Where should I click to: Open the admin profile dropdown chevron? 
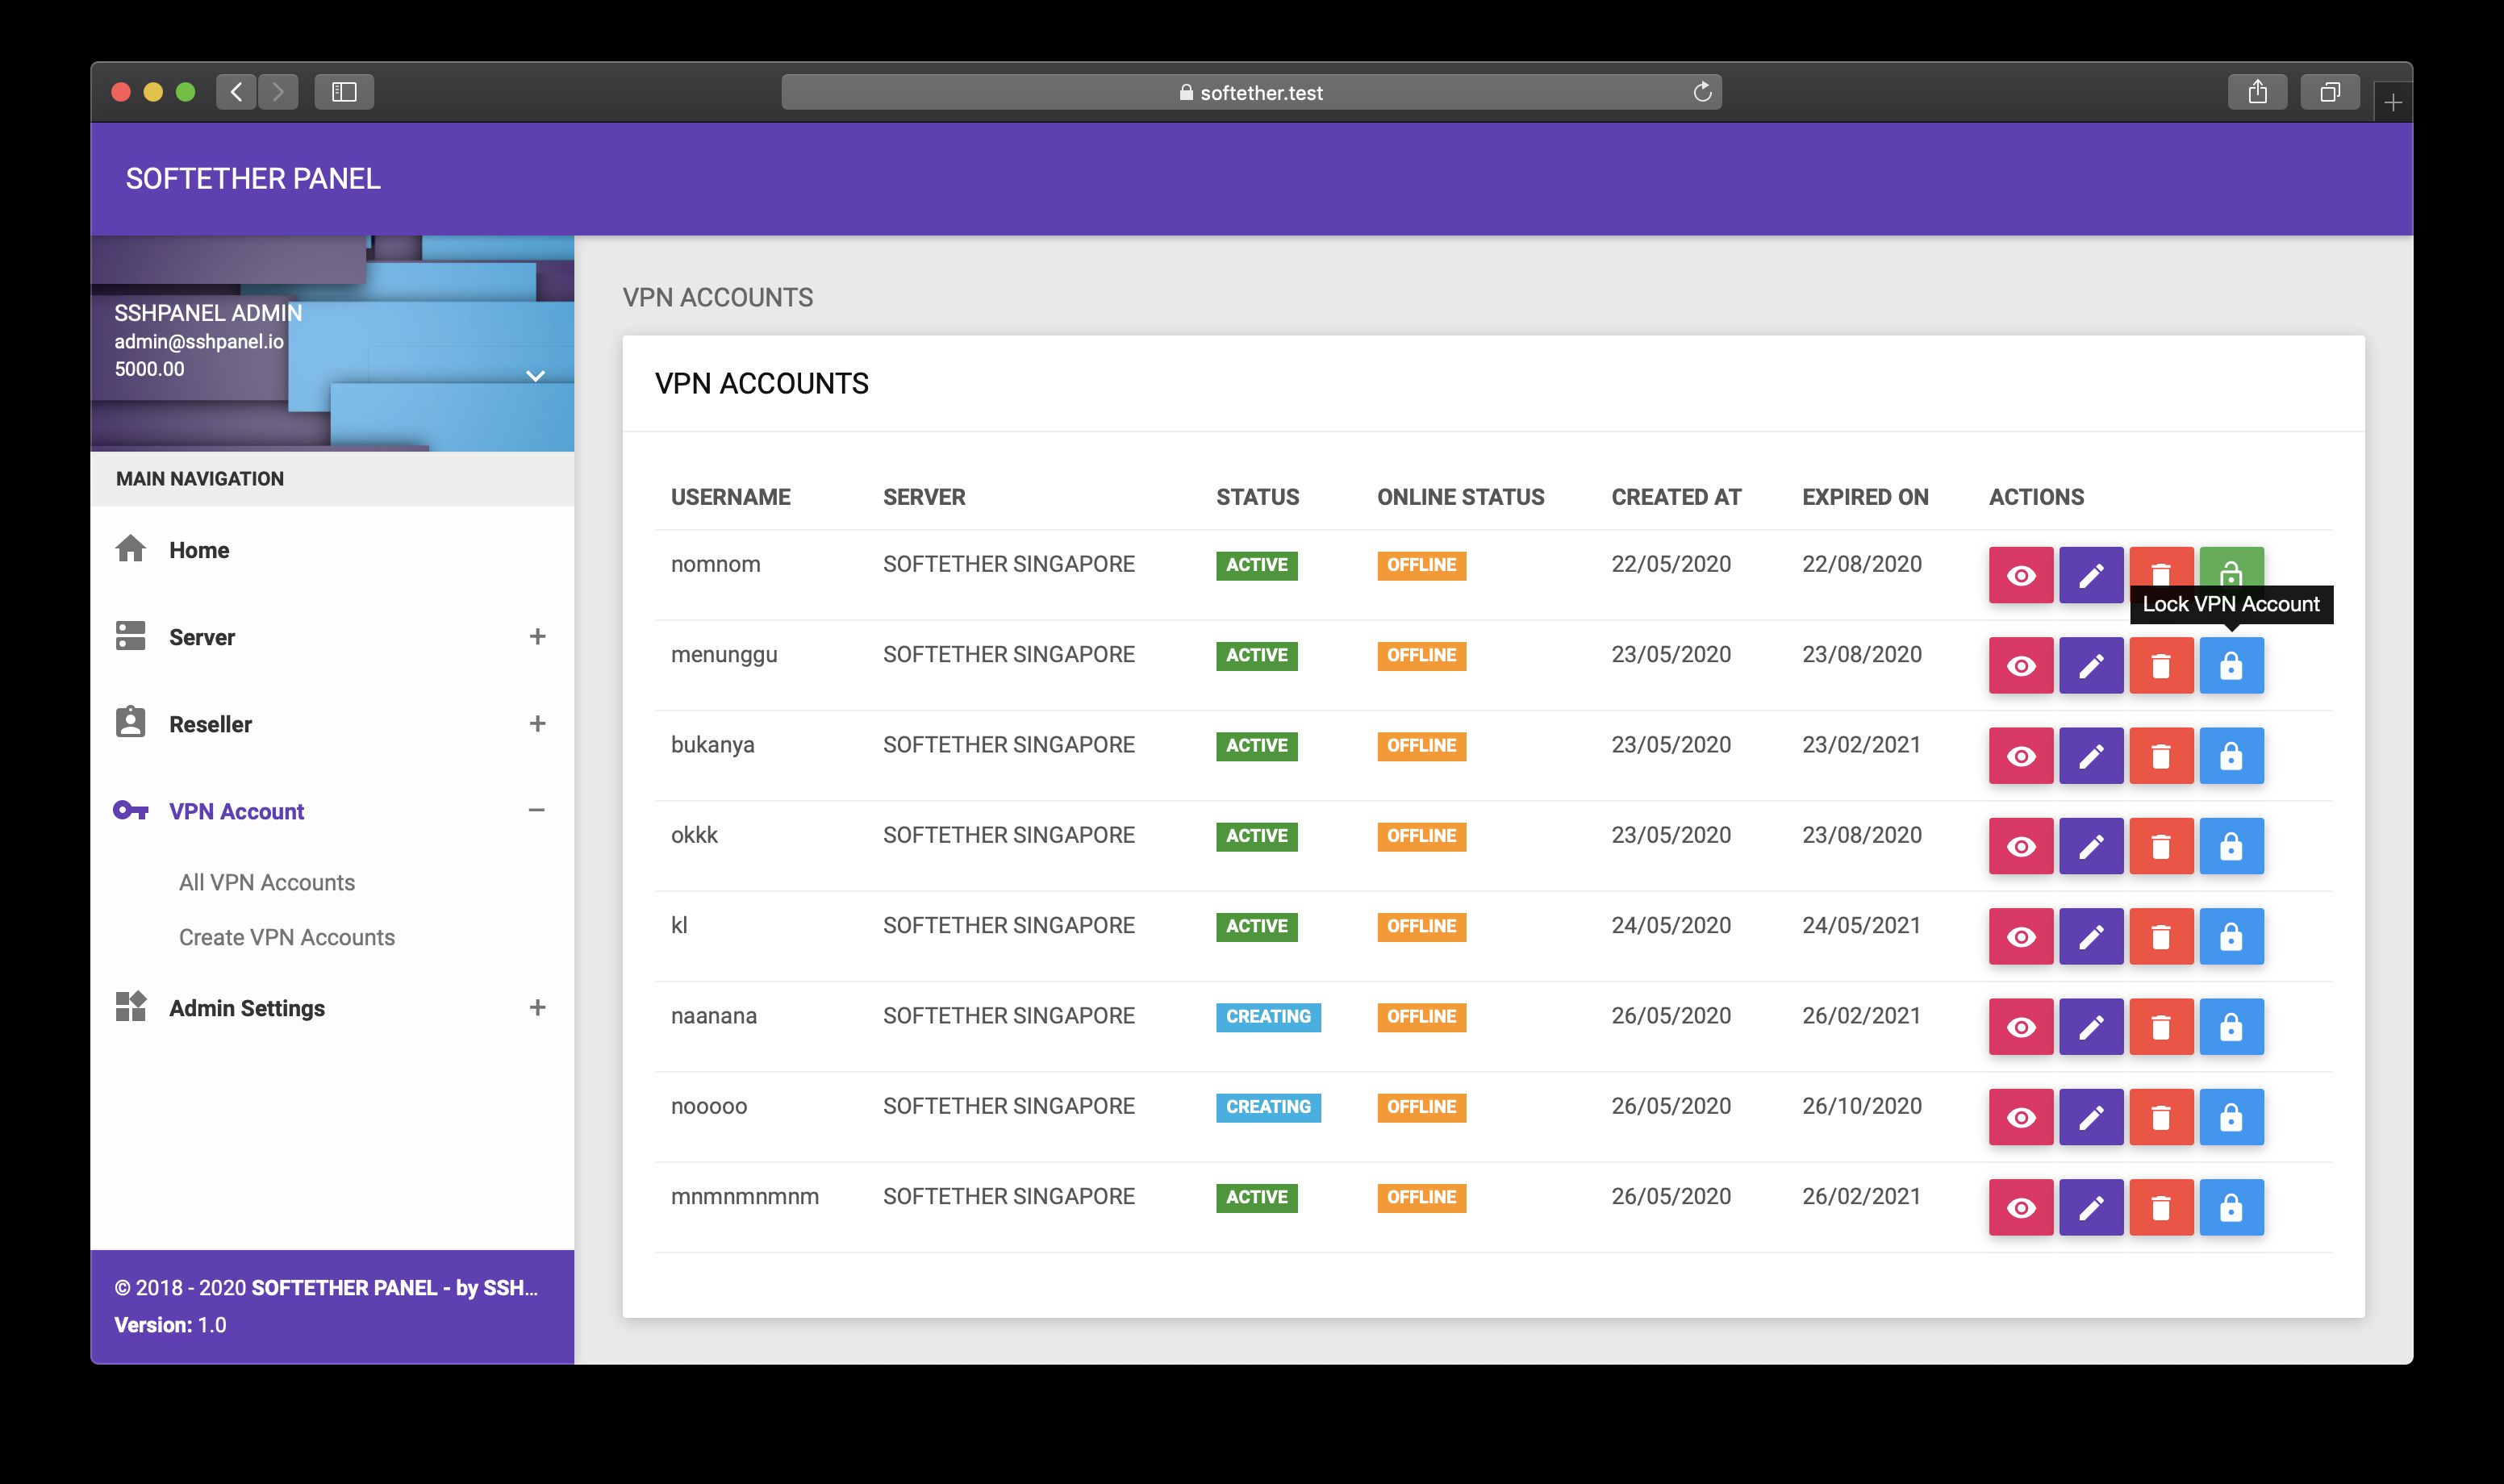pyautogui.click(x=535, y=376)
